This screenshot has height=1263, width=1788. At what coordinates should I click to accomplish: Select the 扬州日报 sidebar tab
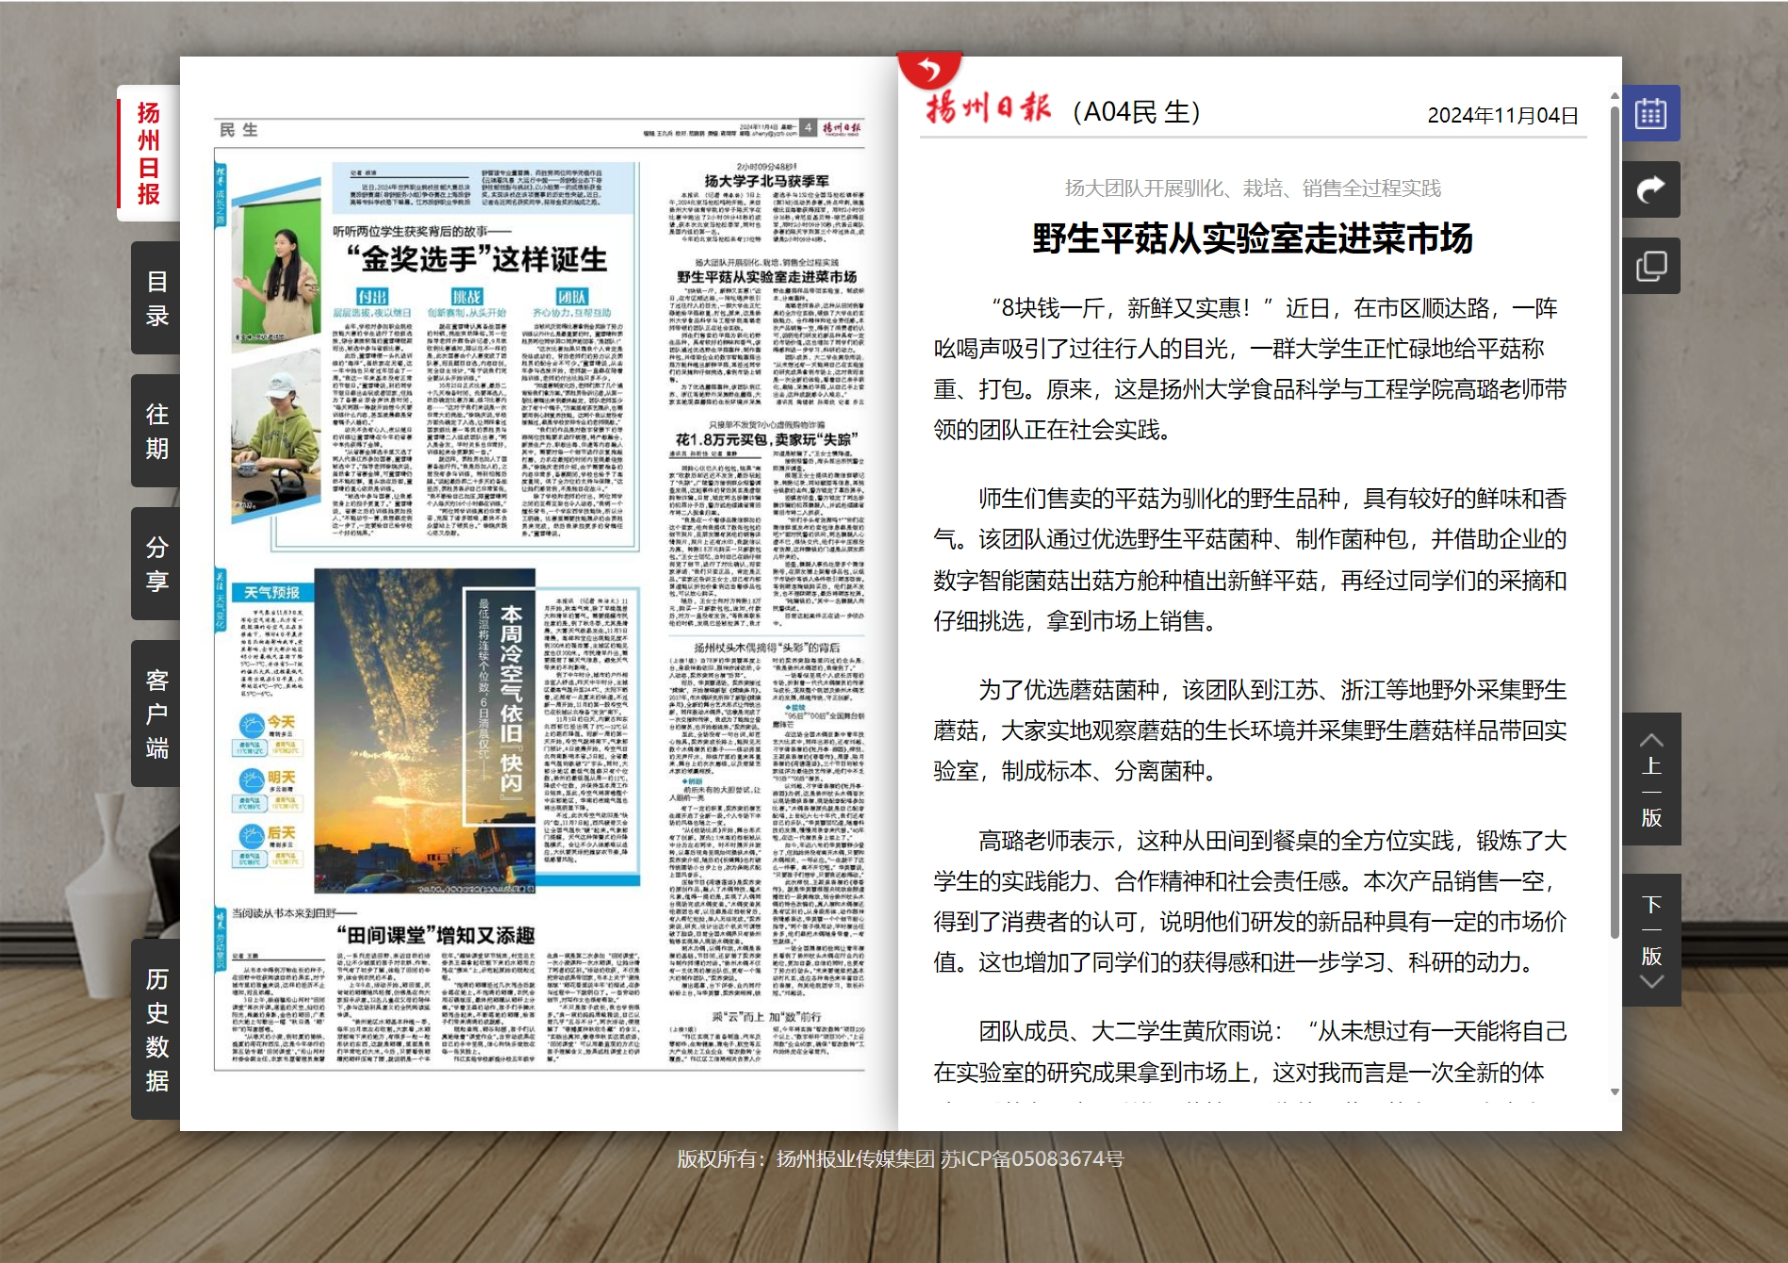[x=148, y=153]
